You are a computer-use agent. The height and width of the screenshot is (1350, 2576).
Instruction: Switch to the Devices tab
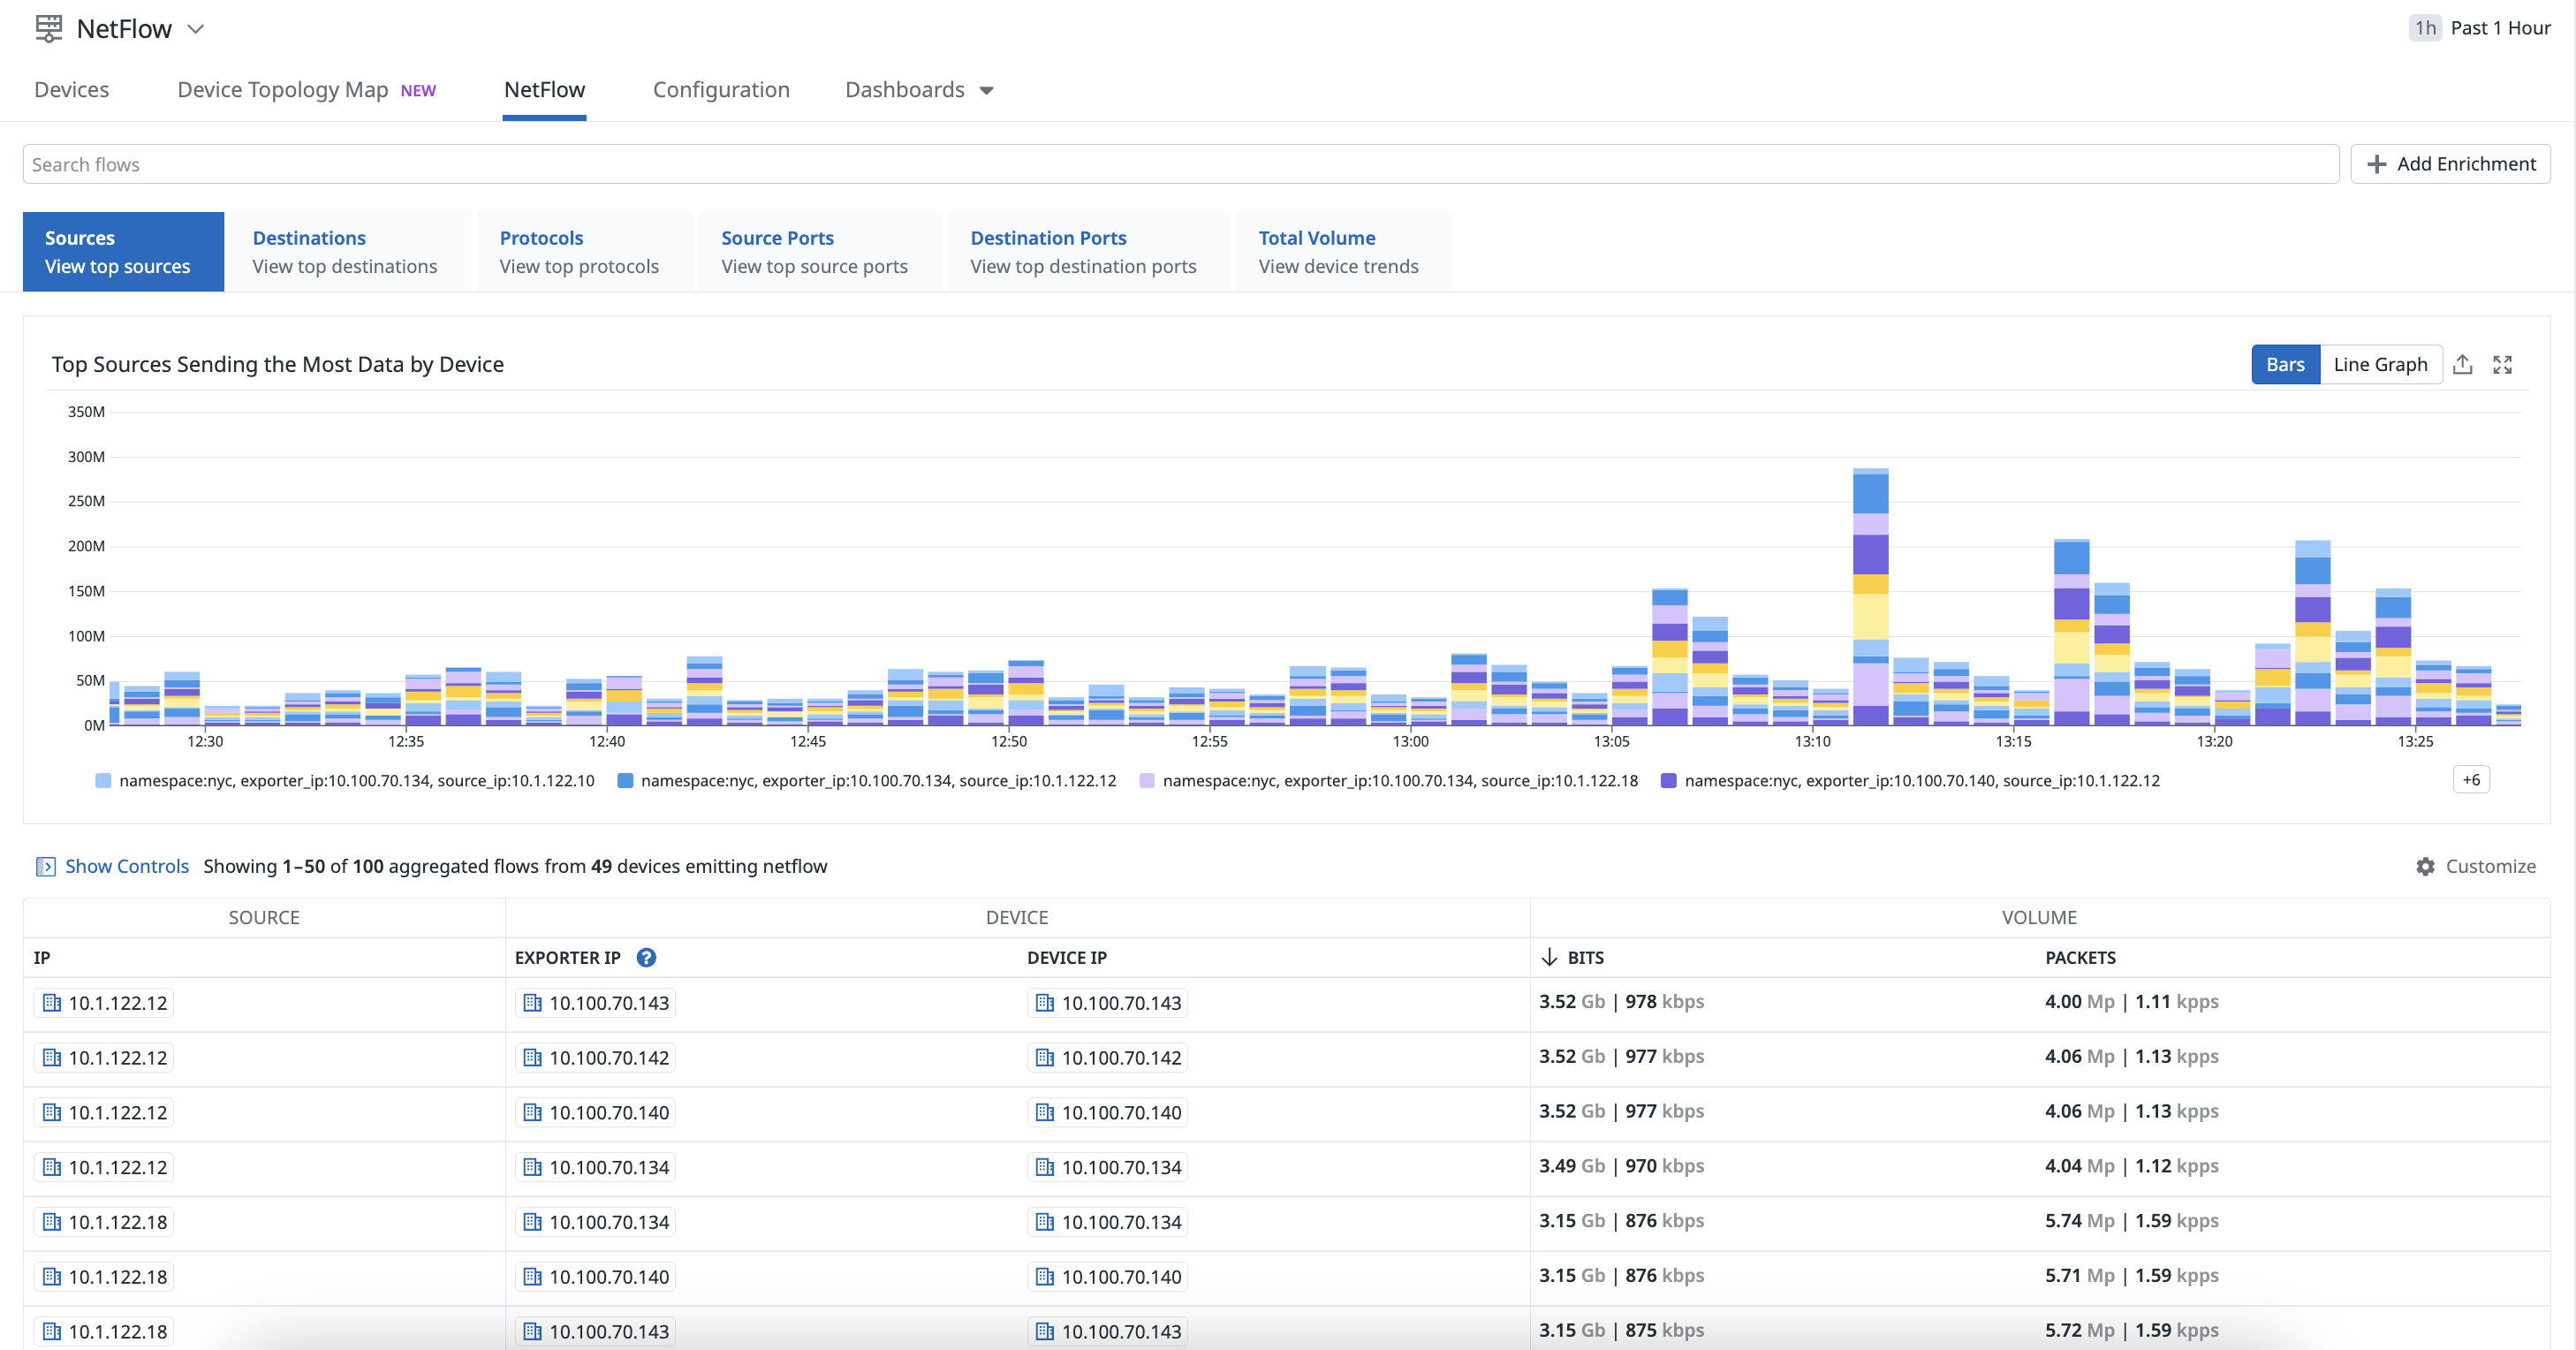pos(71,89)
